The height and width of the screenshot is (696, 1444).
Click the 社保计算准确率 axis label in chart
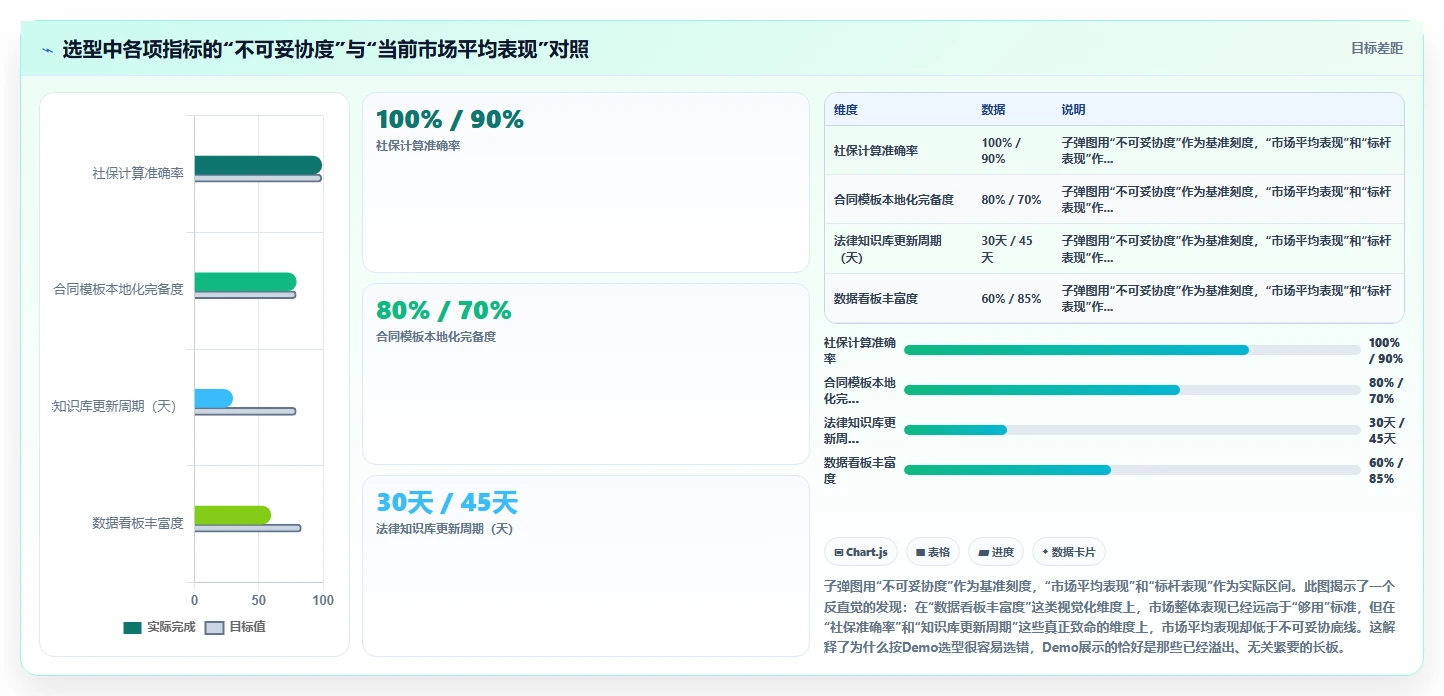pos(138,173)
